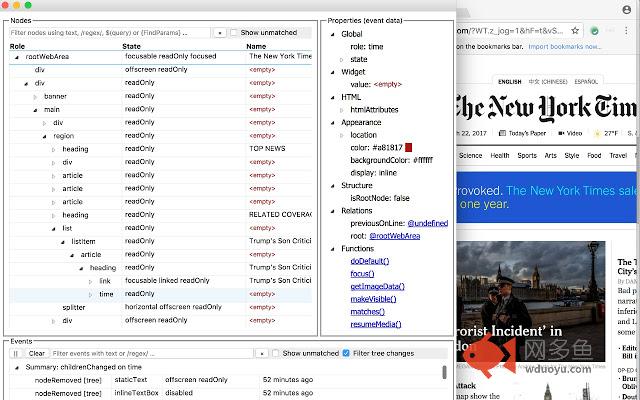Enable Show unmatched in the Nodes panel

coord(234,32)
